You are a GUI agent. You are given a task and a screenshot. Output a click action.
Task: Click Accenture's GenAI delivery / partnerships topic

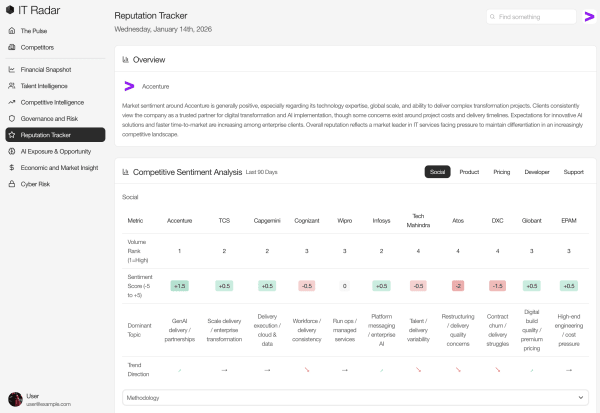(179, 330)
